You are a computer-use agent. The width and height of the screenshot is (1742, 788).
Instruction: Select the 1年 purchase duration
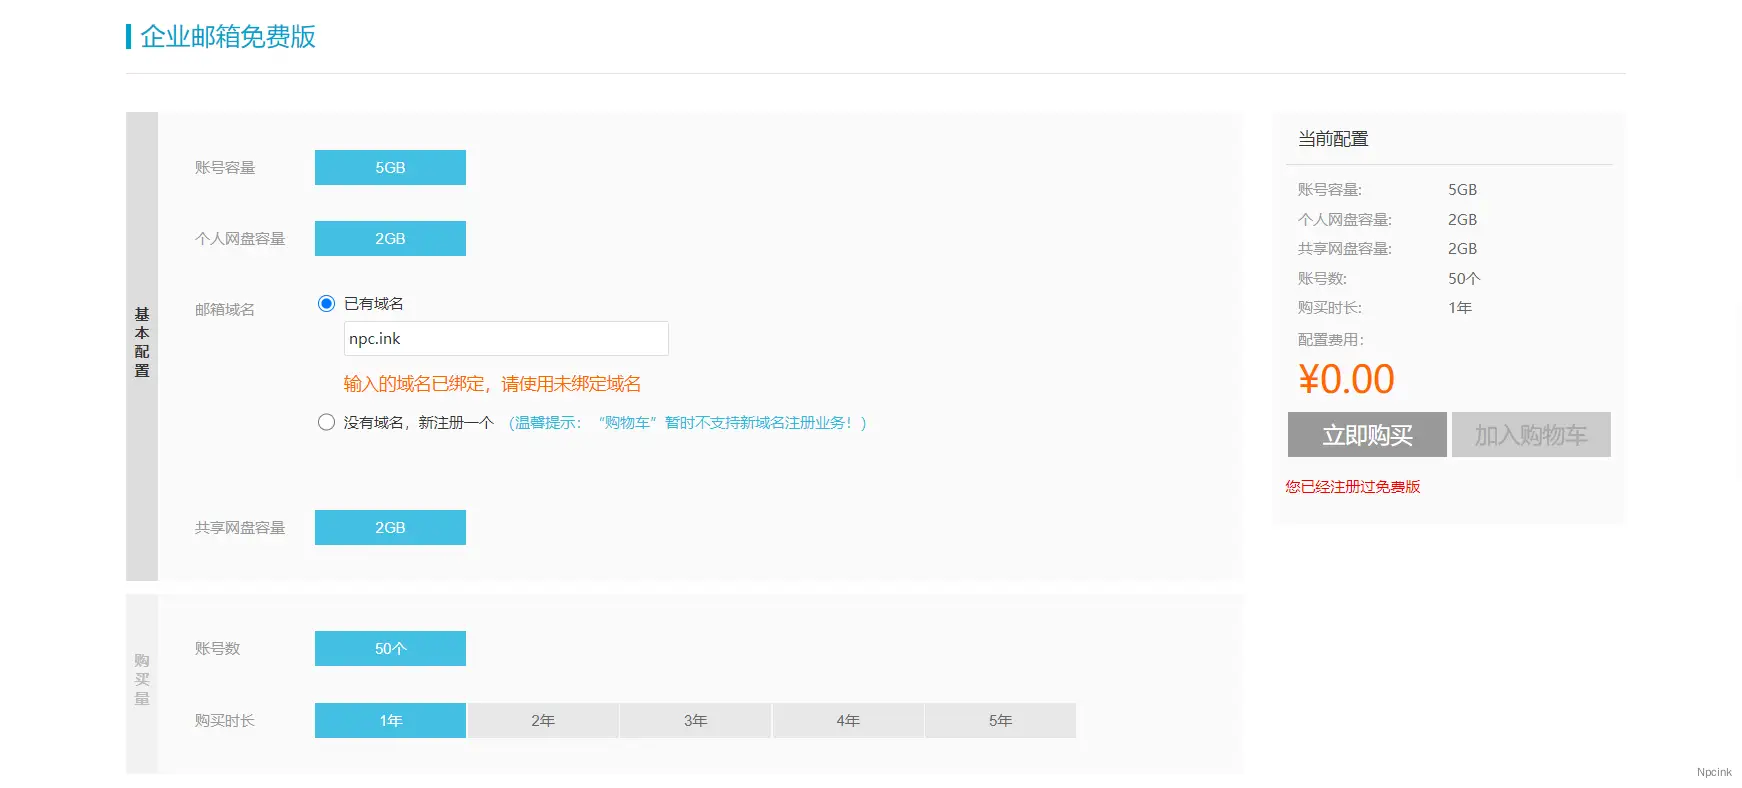[390, 721]
